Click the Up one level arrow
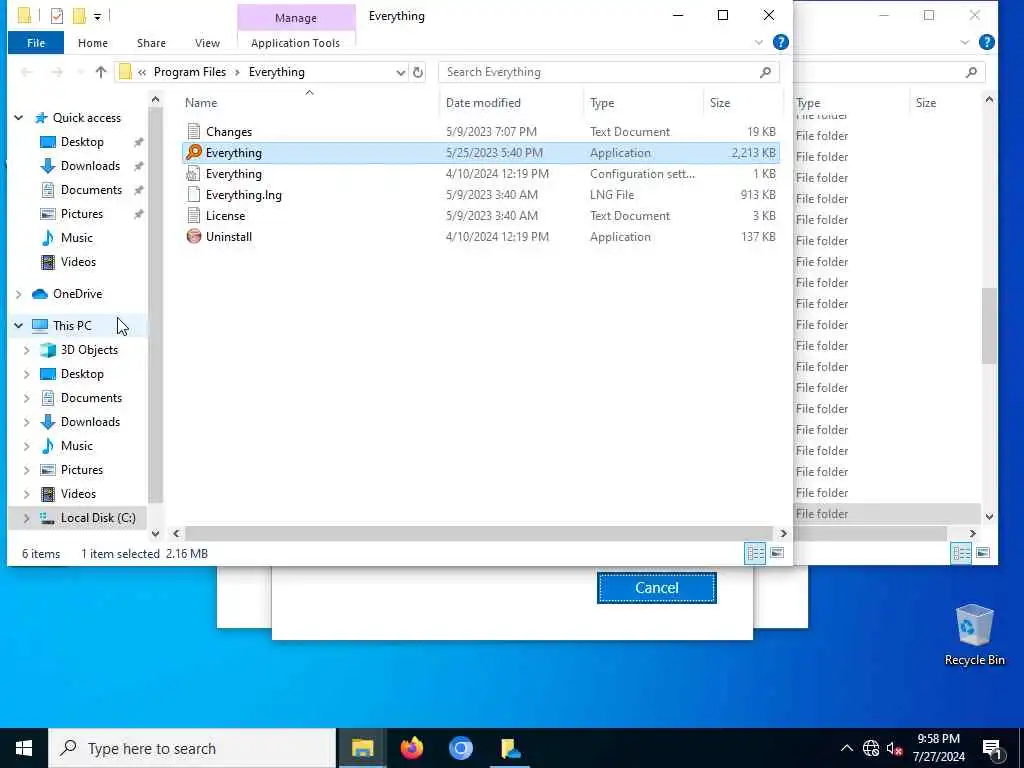1024x768 pixels. (101, 72)
